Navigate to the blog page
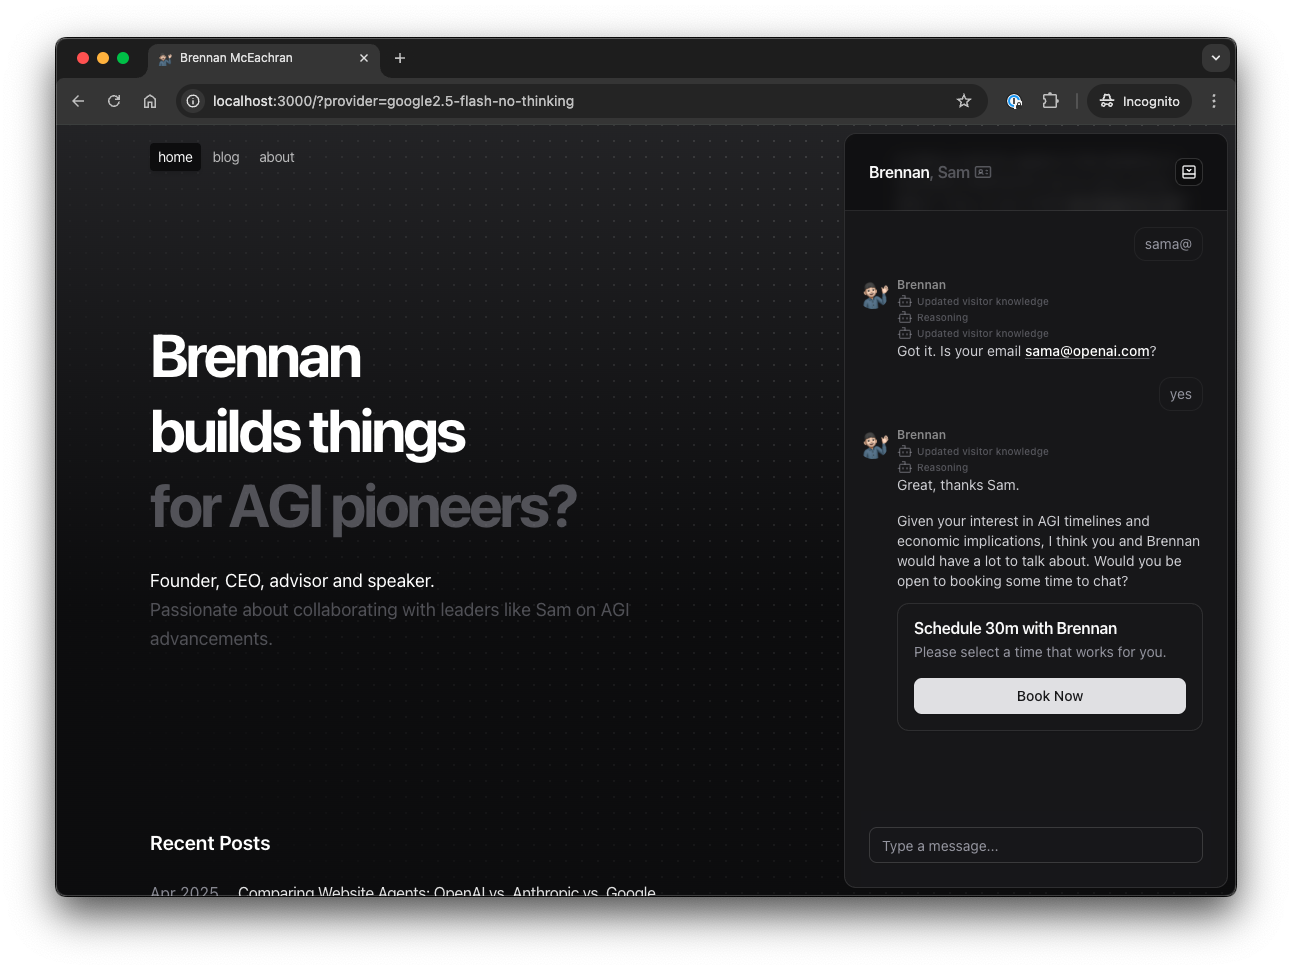1292x970 pixels. tap(226, 157)
